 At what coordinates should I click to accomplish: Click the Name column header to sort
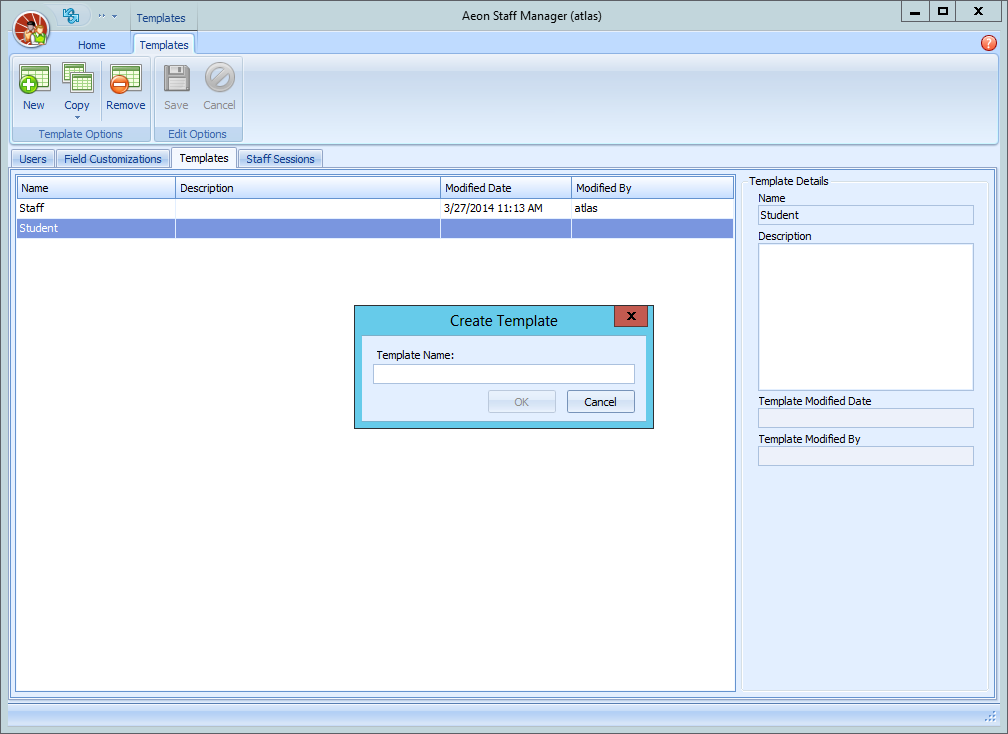coord(95,187)
